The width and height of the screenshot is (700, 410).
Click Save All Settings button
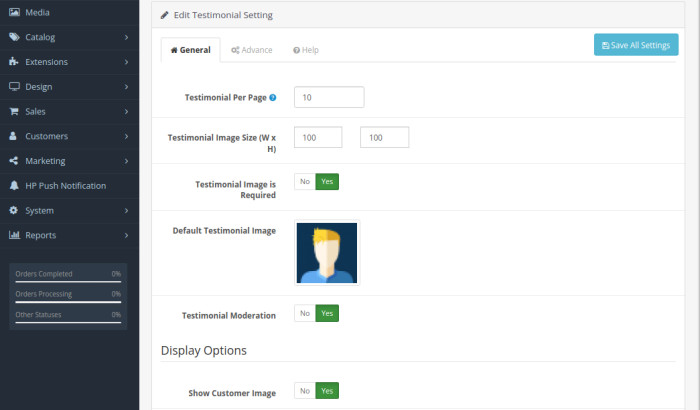coord(636,45)
